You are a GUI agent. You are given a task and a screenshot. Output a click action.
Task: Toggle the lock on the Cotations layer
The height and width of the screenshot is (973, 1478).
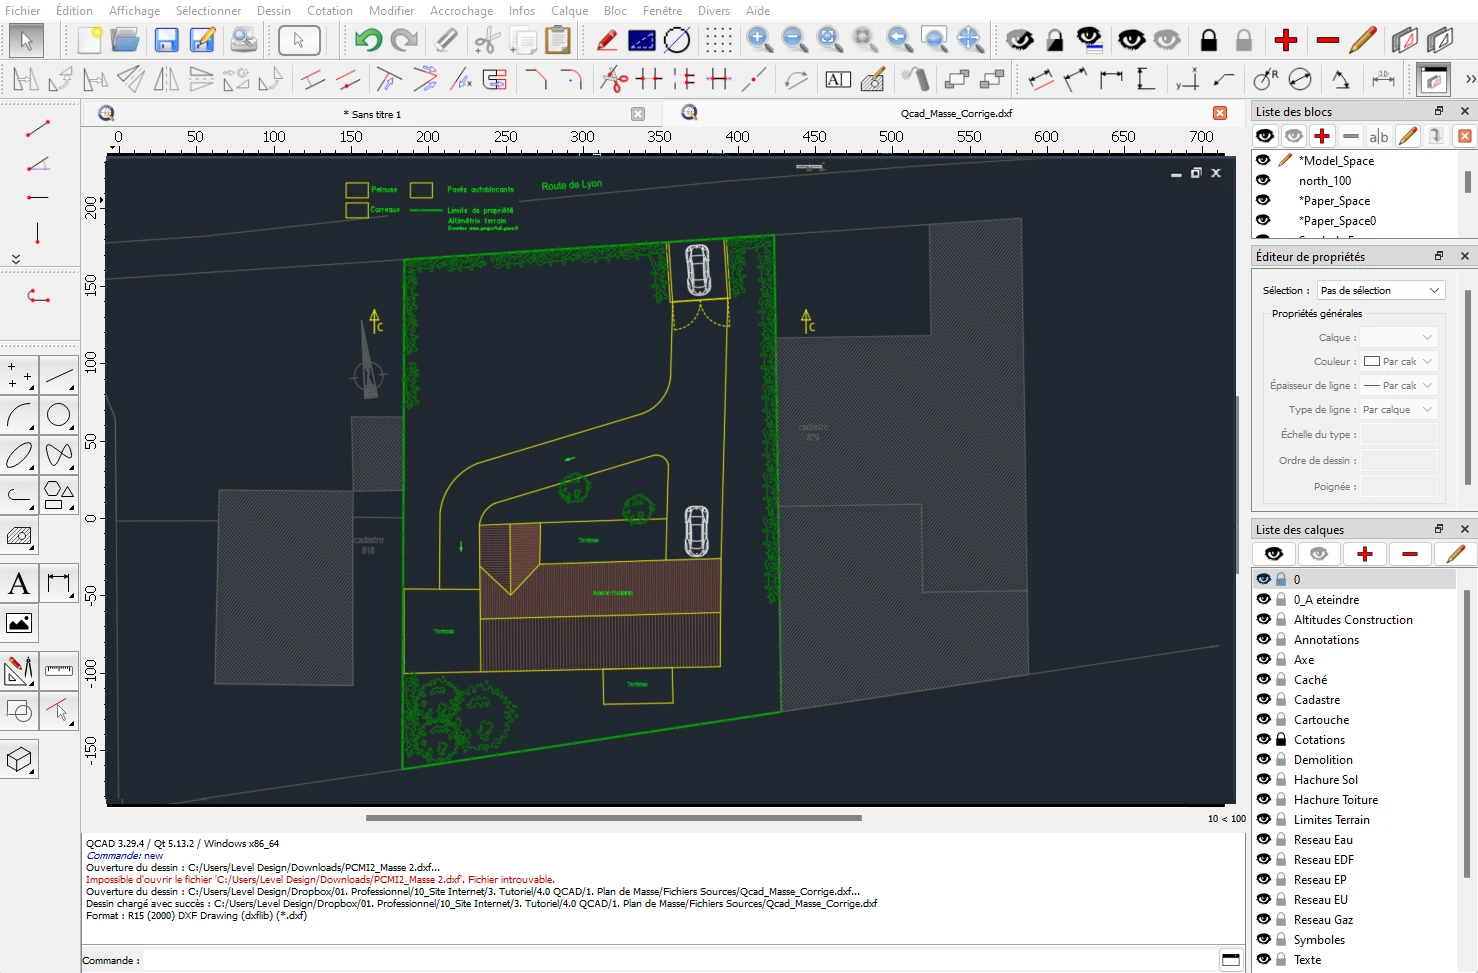click(1281, 739)
